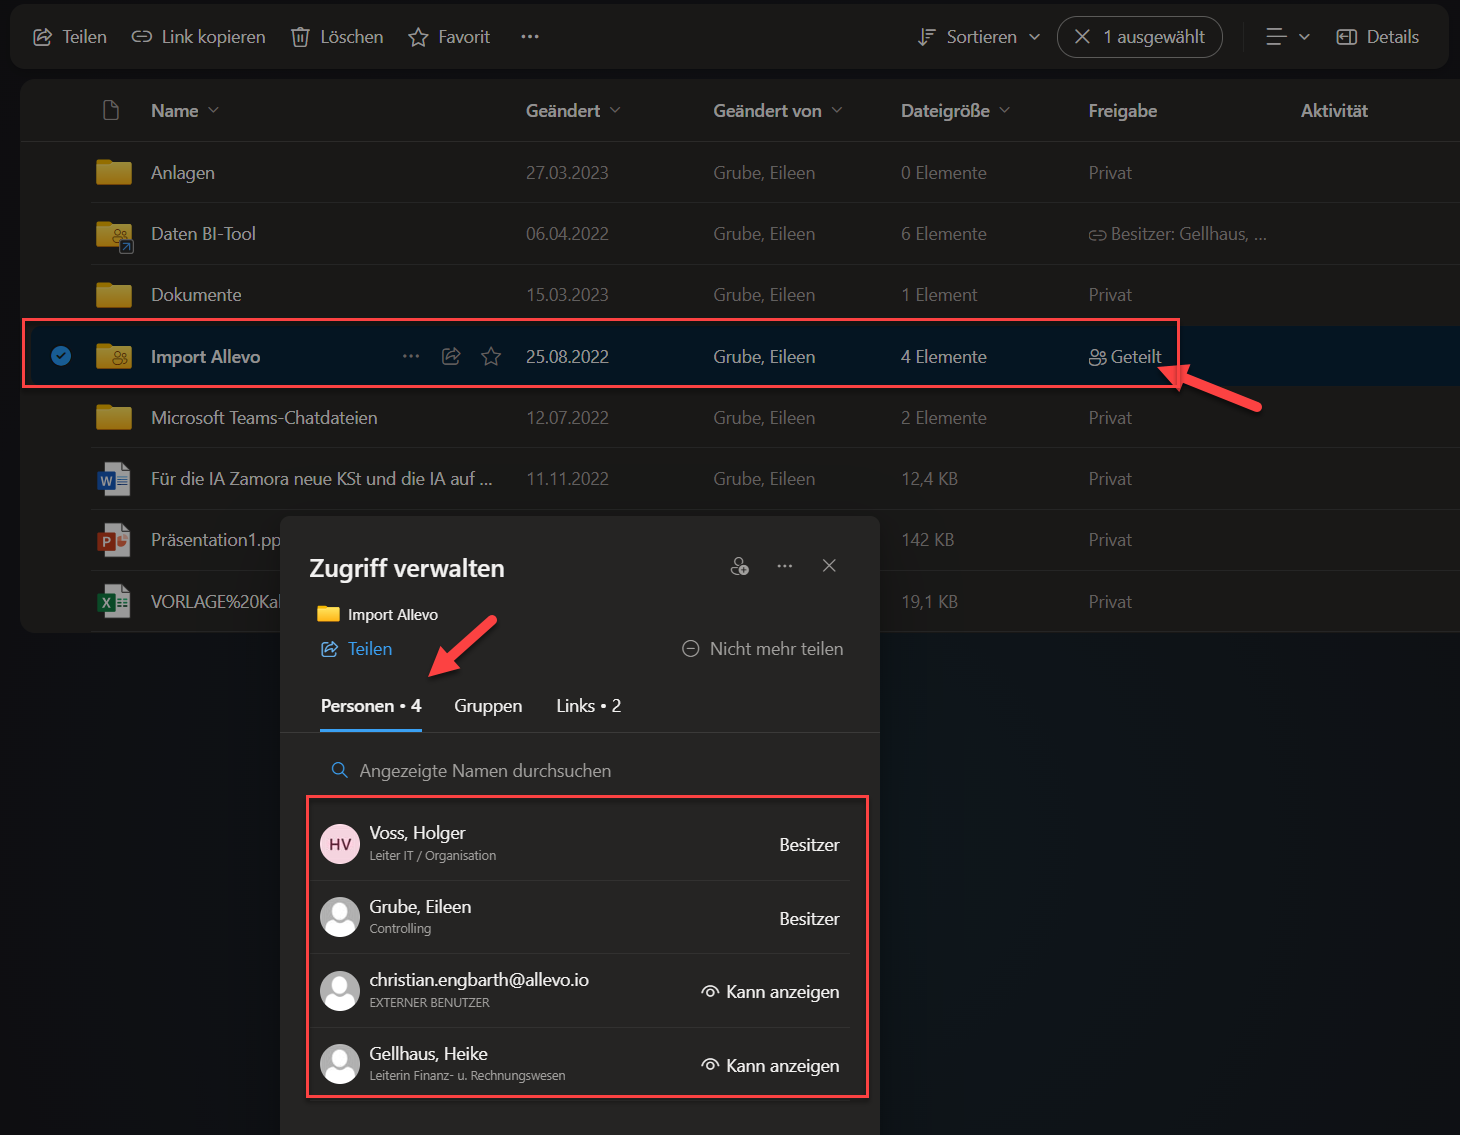Open the view layout options dropdown

point(1287,37)
